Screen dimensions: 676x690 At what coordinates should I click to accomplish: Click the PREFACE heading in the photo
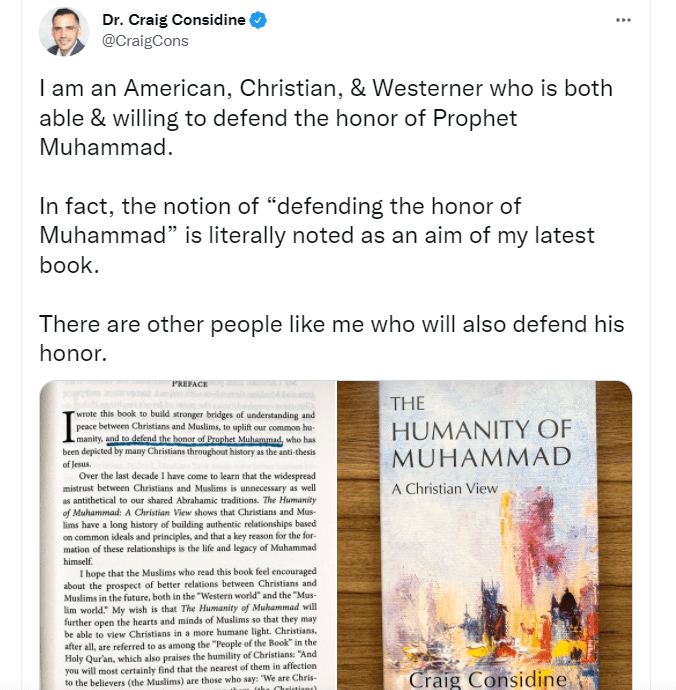(190, 384)
